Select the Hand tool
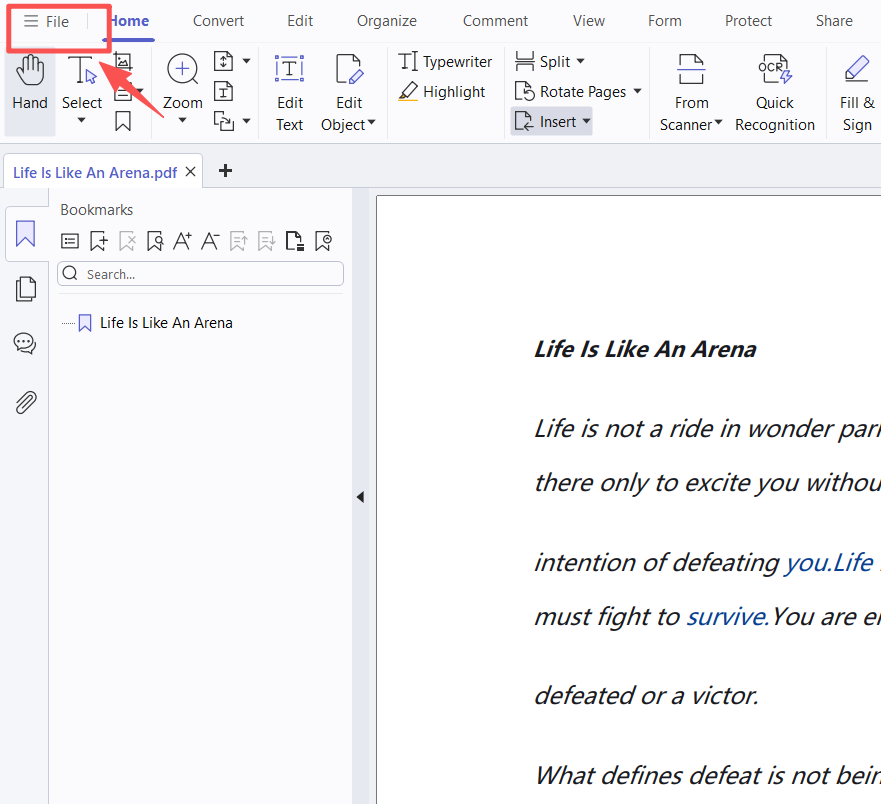This screenshot has width=881, height=804. 30,84
